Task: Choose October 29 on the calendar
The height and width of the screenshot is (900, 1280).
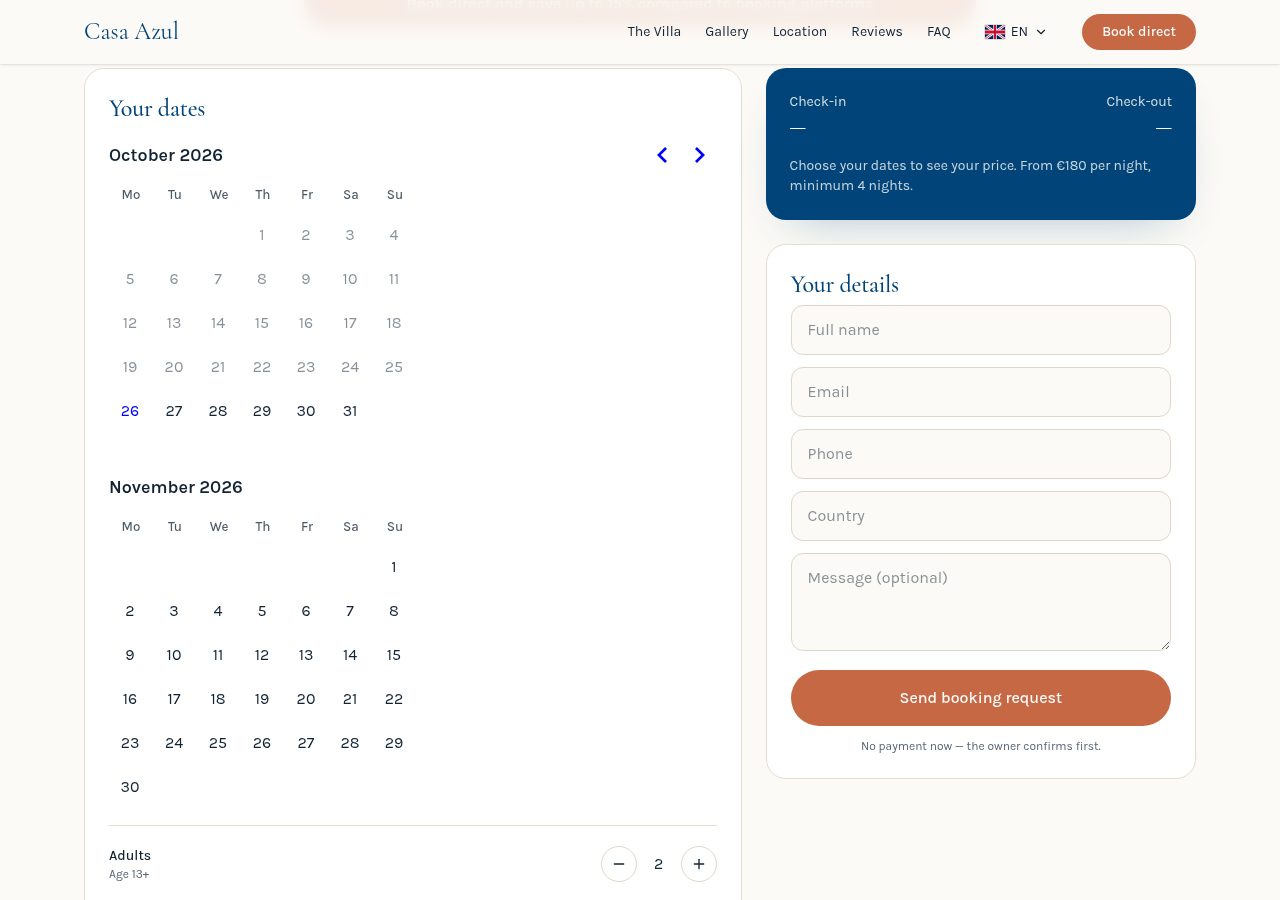Action: coord(262,411)
